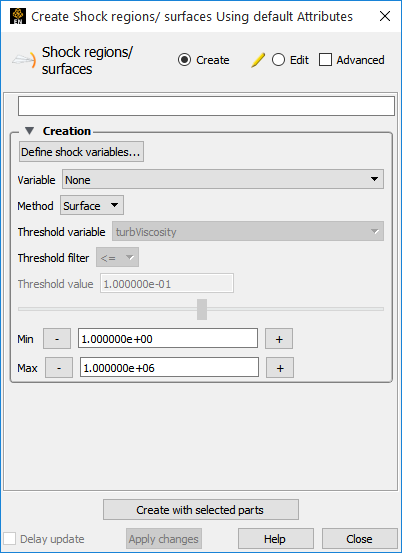Toggle the Delay update checkbox
The width and height of the screenshot is (402, 553).
pos(10,539)
